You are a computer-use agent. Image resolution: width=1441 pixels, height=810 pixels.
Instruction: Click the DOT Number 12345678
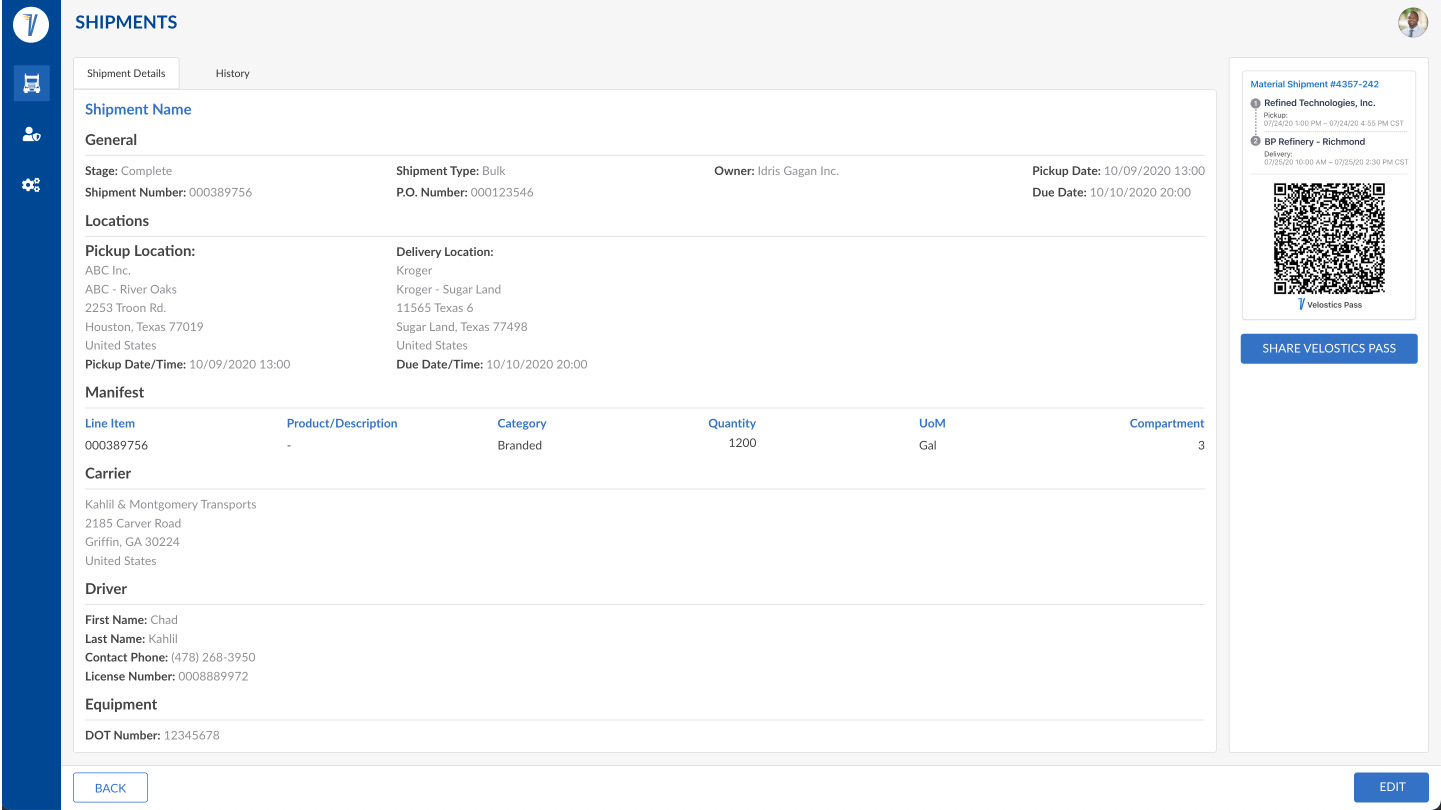(x=152, y=735)
